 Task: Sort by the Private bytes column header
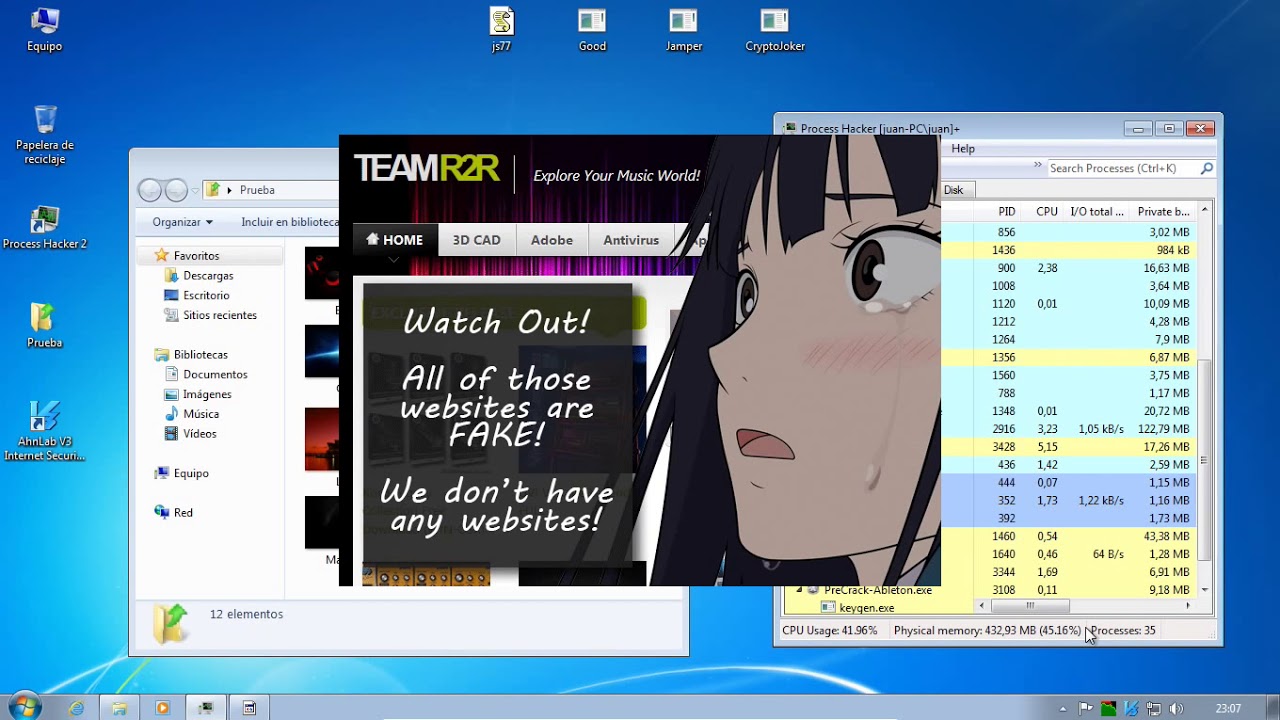[1163, 212]
